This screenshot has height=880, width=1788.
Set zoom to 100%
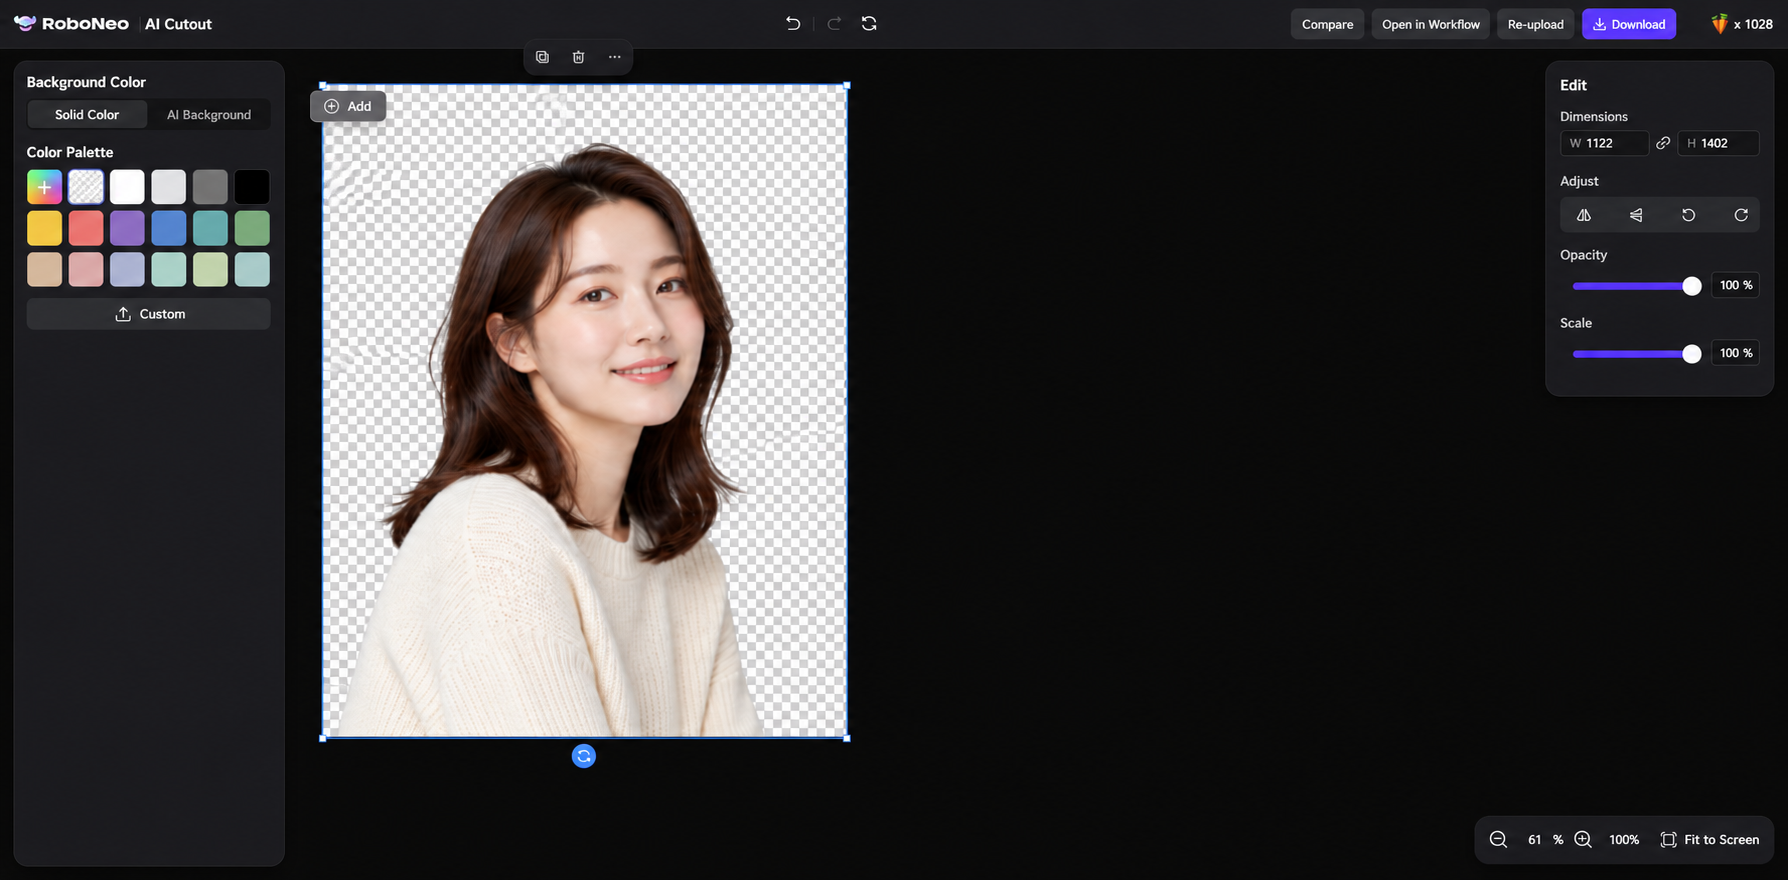pyautogui.click(x=1624, y=840)
